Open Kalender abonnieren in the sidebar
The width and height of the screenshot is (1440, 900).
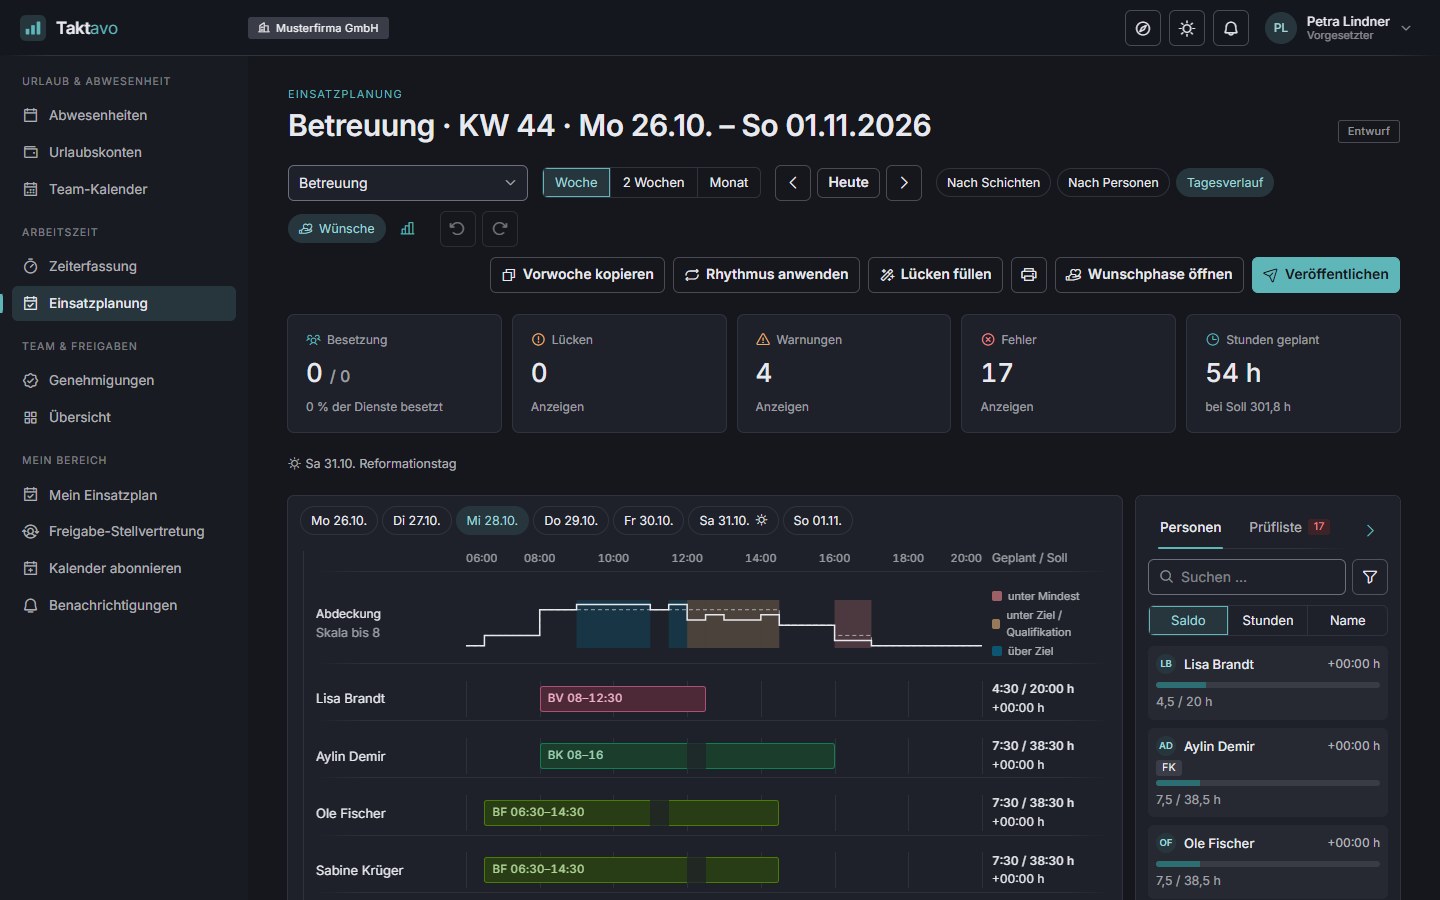click(x=124, y=568)
